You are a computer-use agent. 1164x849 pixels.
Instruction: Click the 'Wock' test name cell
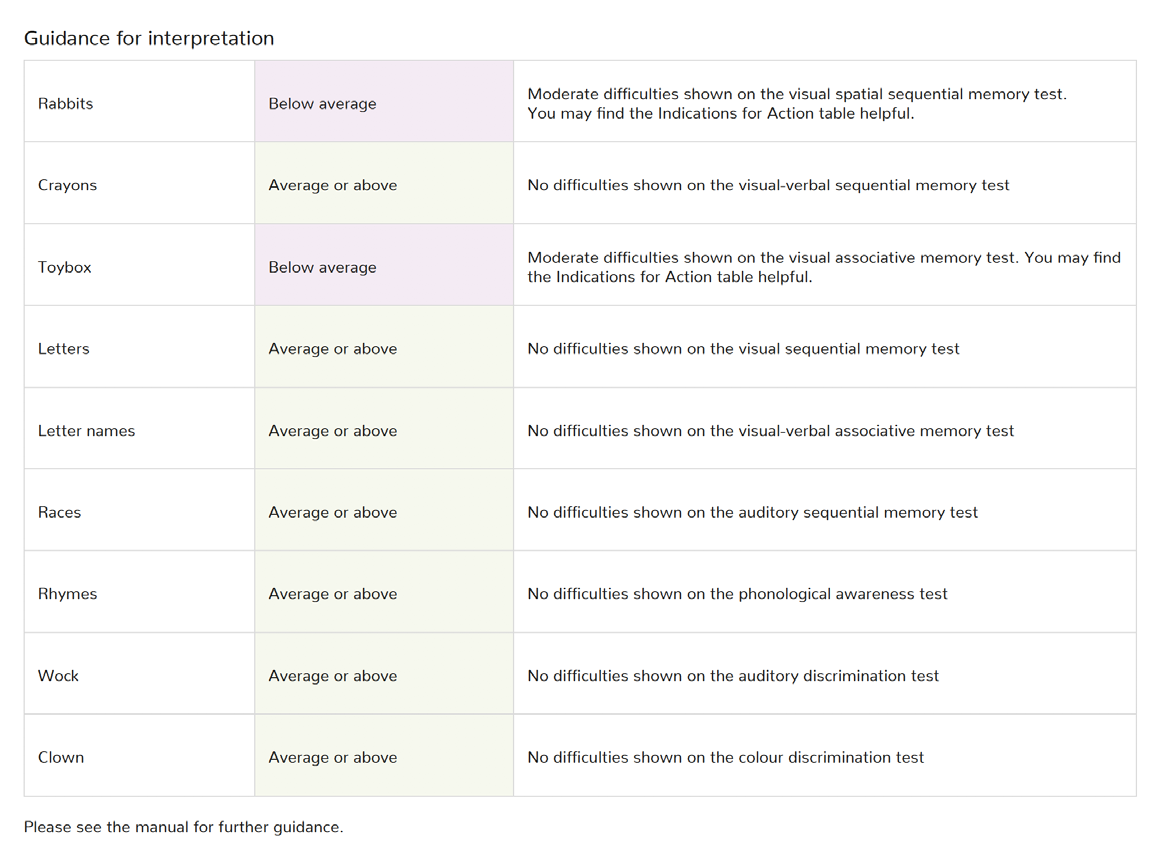140,674
